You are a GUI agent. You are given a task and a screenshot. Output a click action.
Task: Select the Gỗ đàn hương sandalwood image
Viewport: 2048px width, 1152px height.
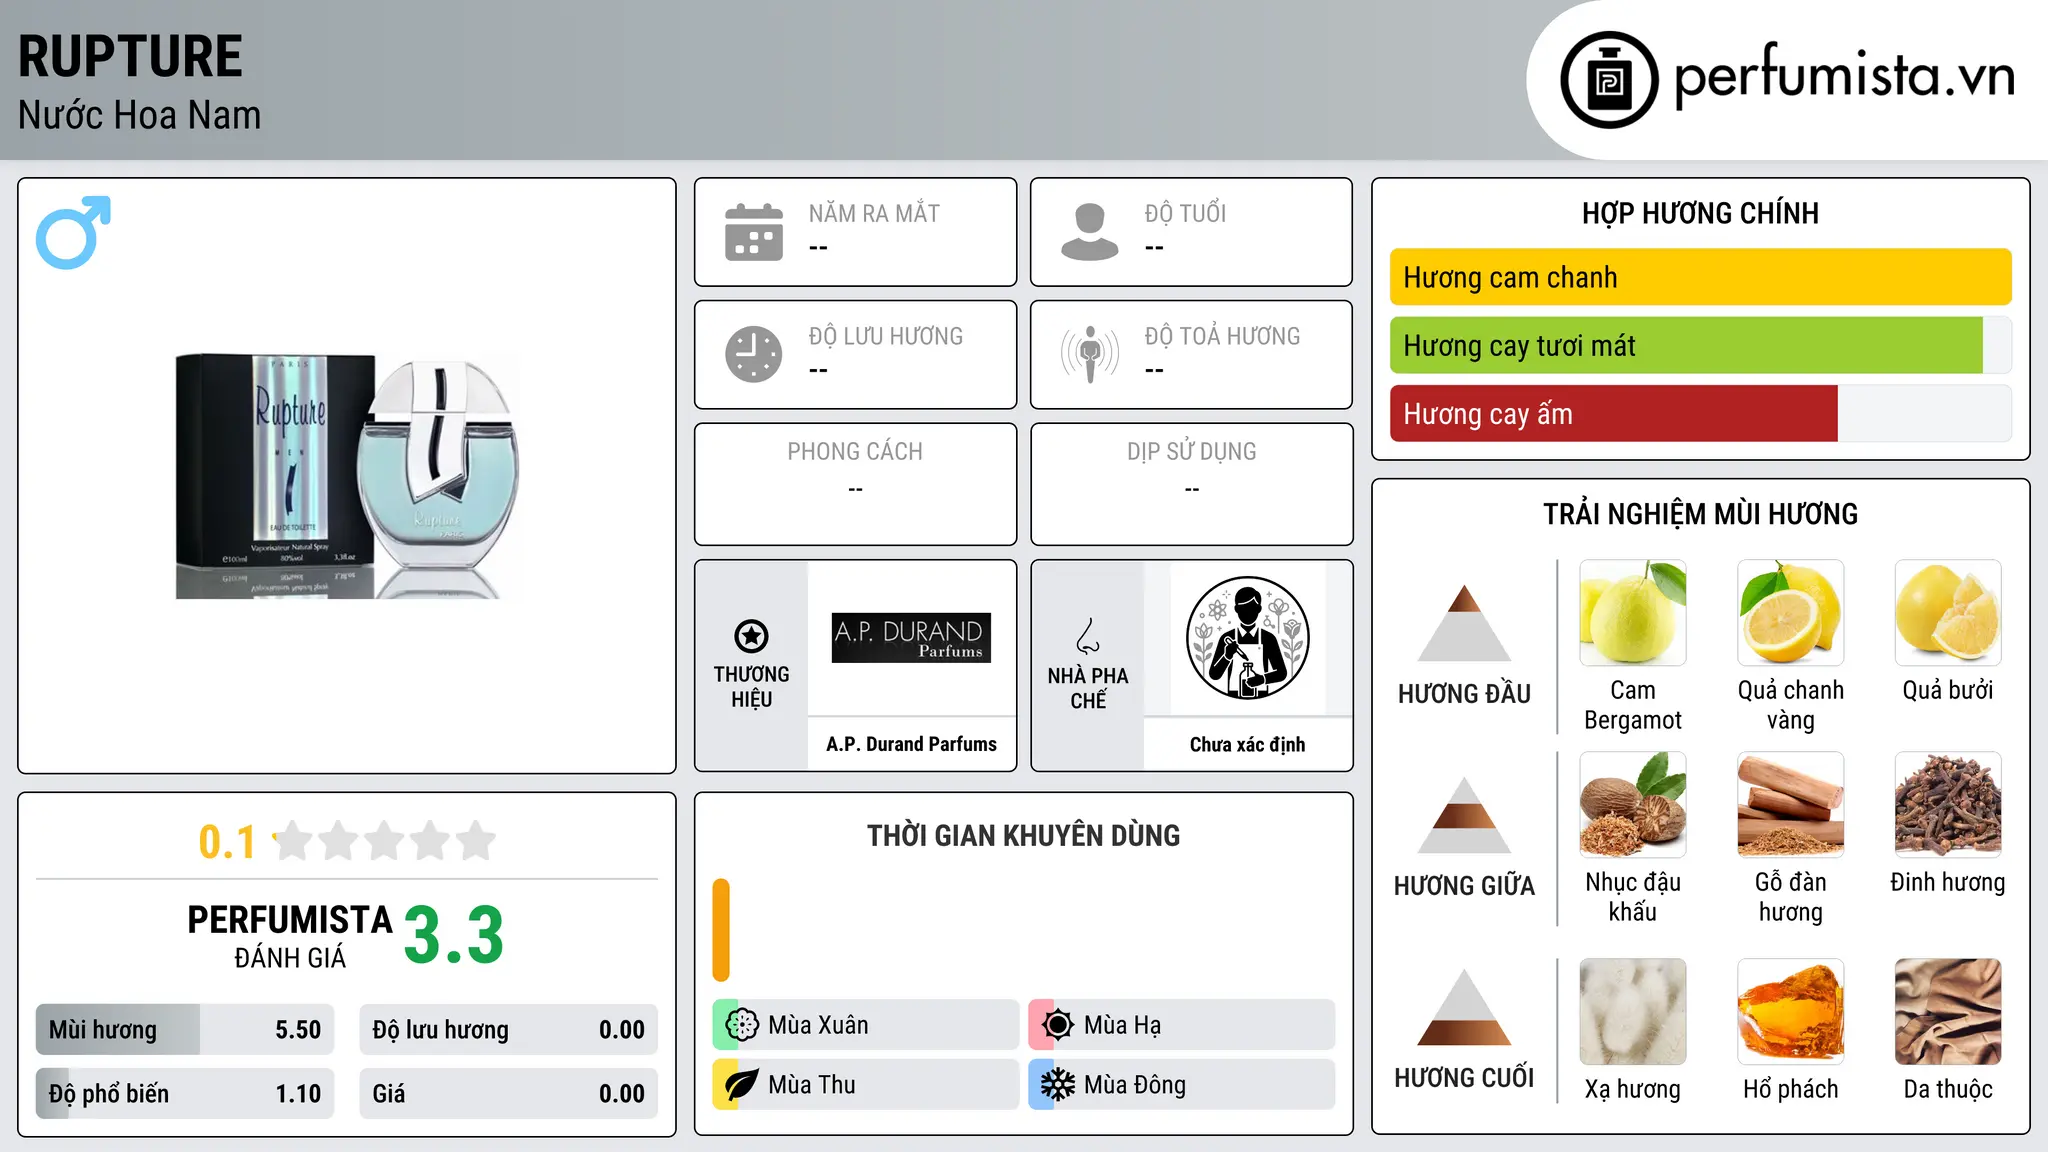coord(1791,805)
